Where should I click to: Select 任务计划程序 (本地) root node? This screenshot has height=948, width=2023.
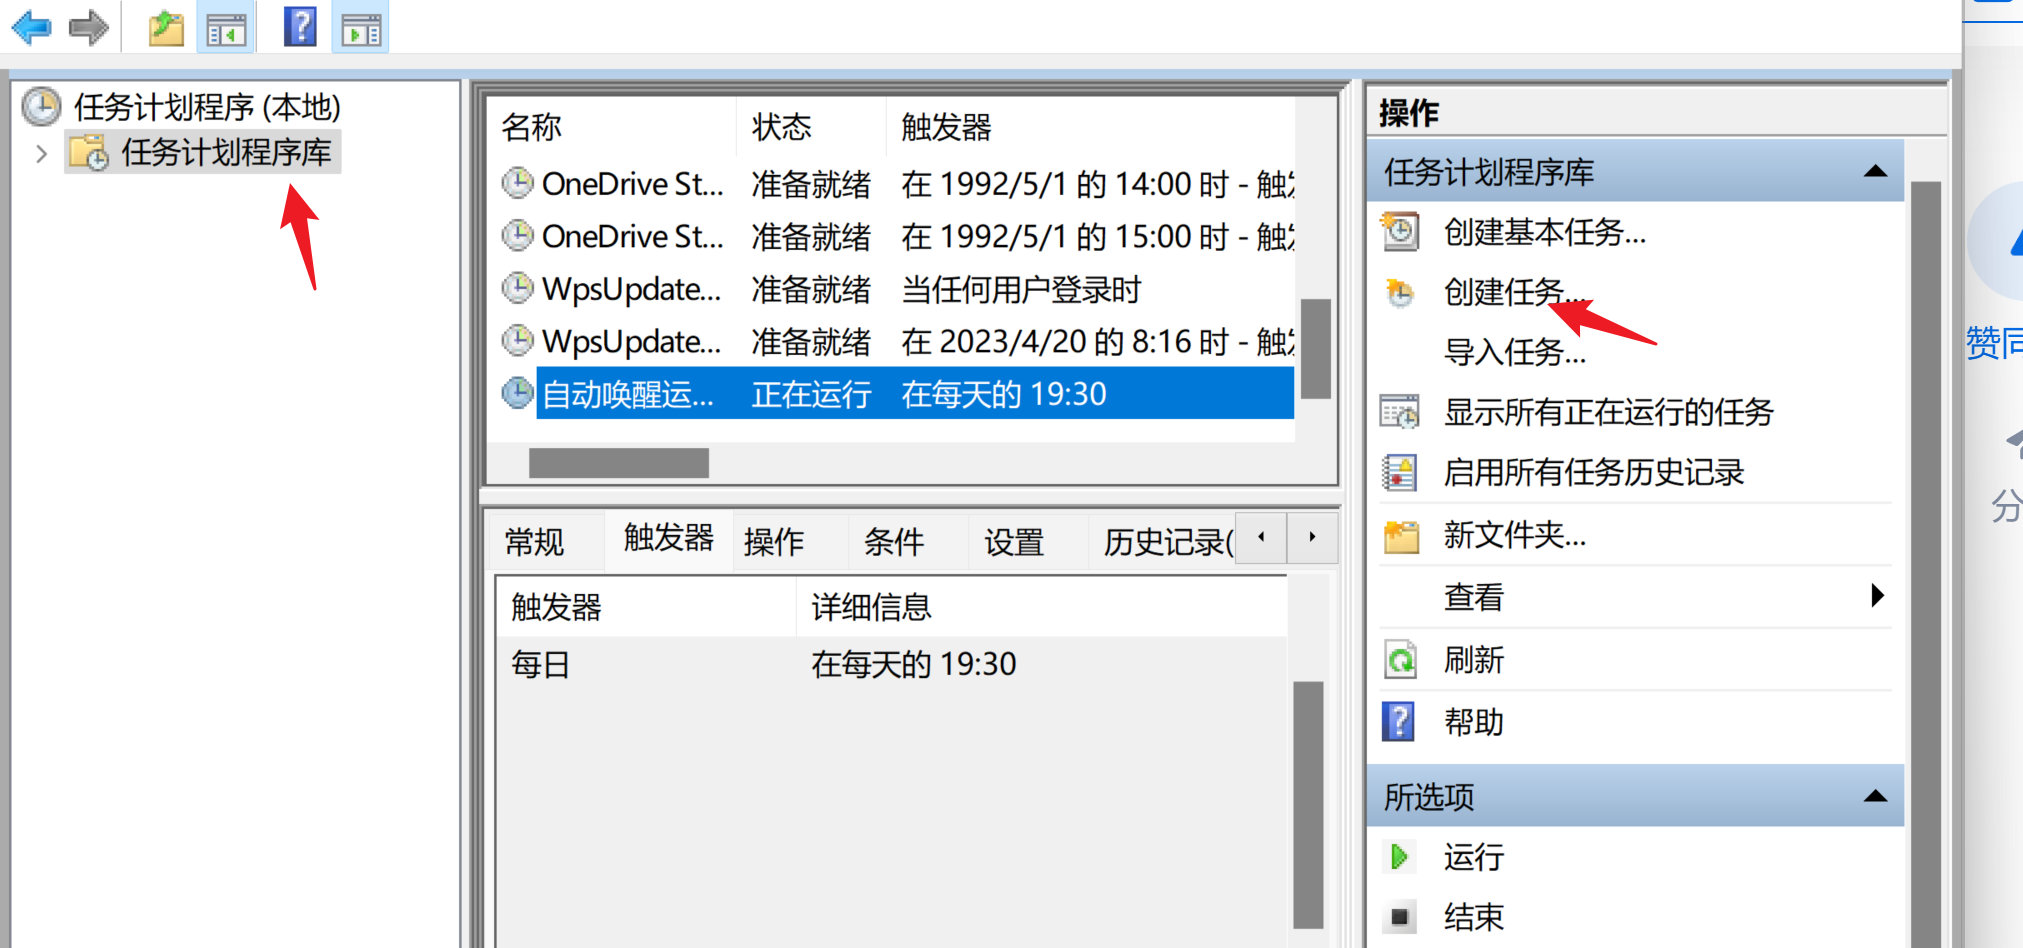click(206, 107)
